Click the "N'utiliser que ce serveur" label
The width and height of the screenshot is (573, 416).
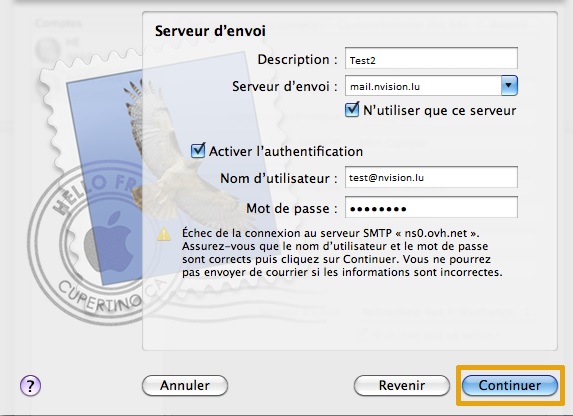coord(439,110)
